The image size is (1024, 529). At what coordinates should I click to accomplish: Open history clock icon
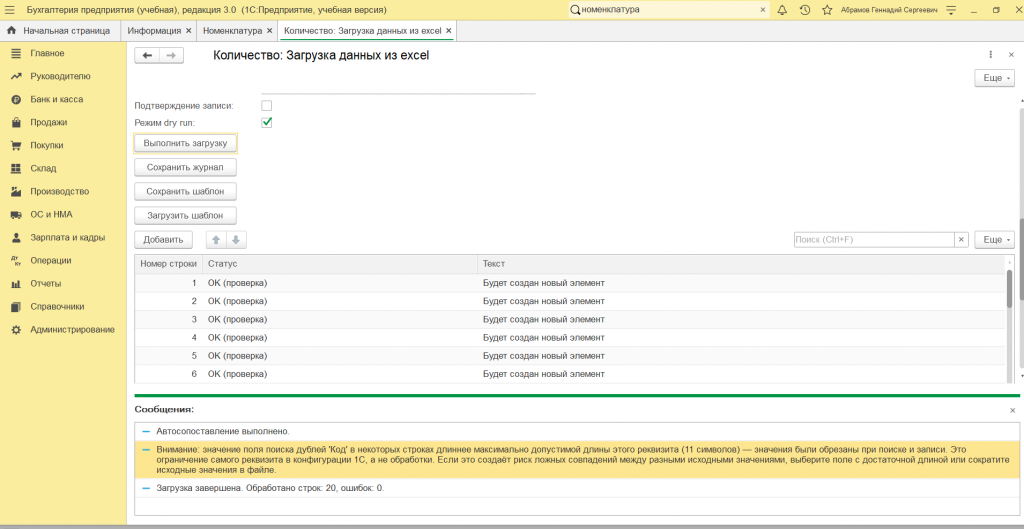[x=805, y=10]
